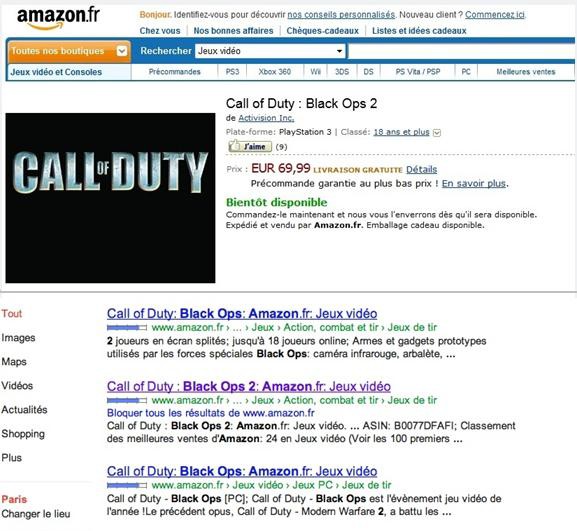Open the PS3 category tab
The height and width of the screenshot is (531, 577).
coord(232,72)
